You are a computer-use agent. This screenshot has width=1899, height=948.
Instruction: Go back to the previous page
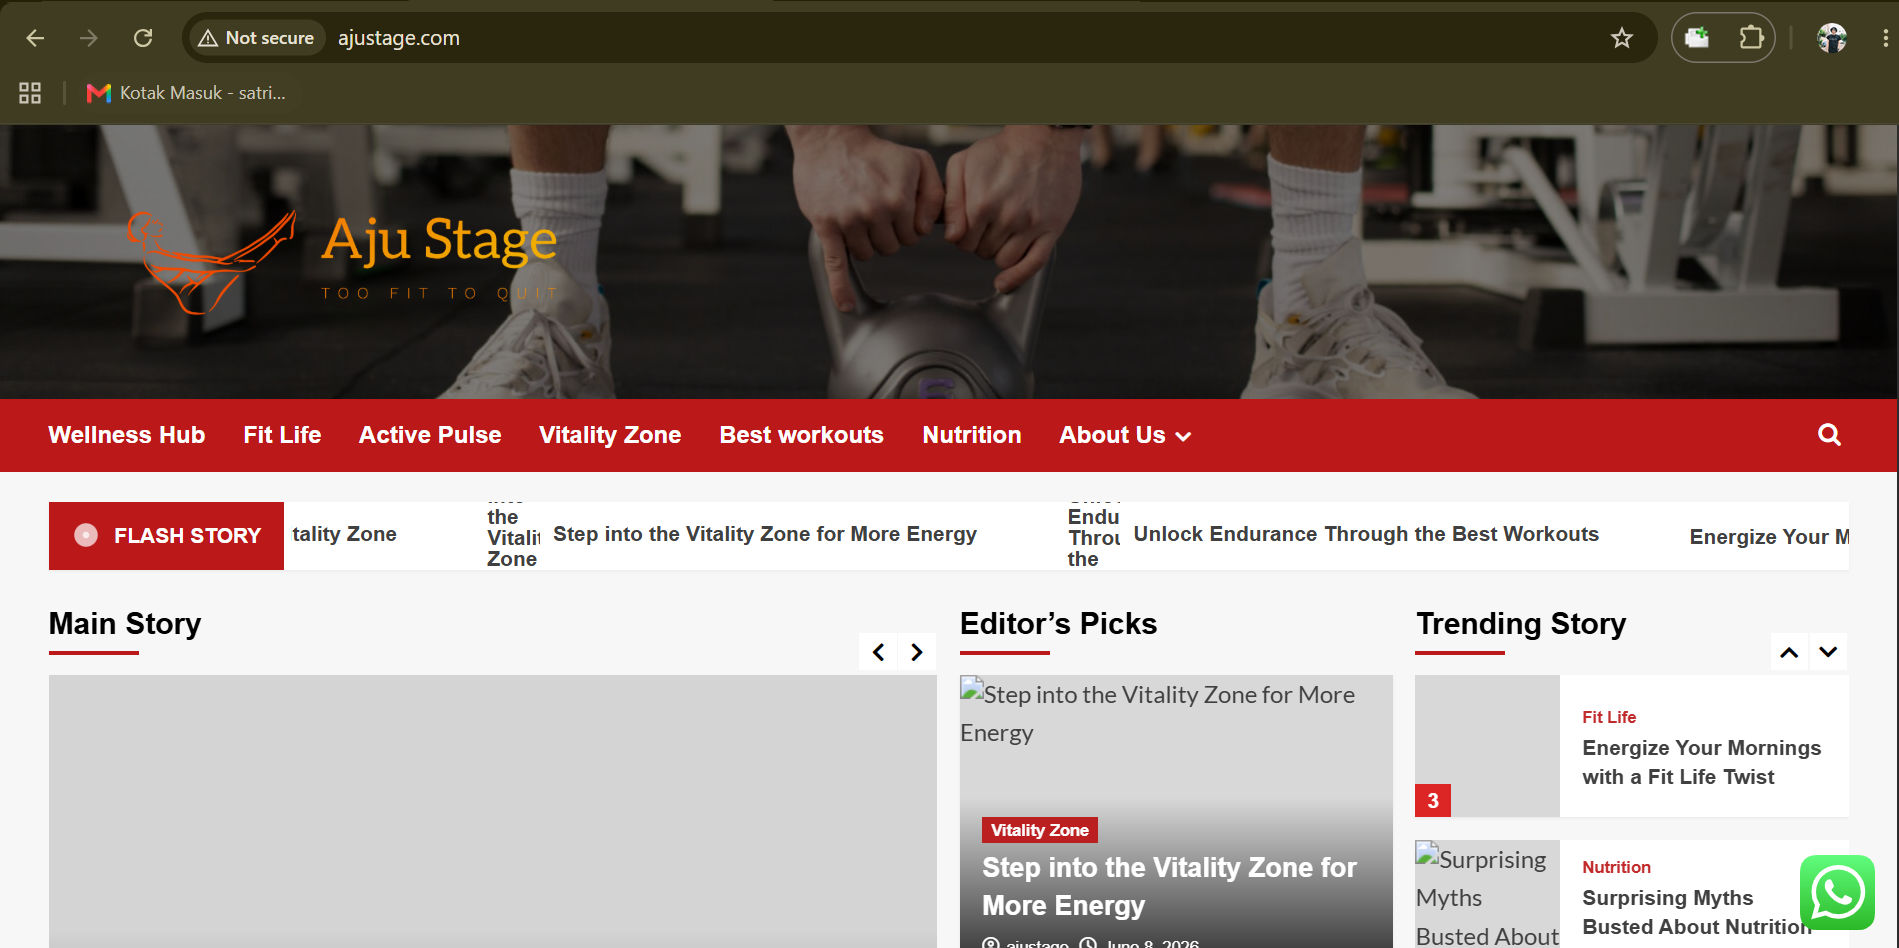35,38
